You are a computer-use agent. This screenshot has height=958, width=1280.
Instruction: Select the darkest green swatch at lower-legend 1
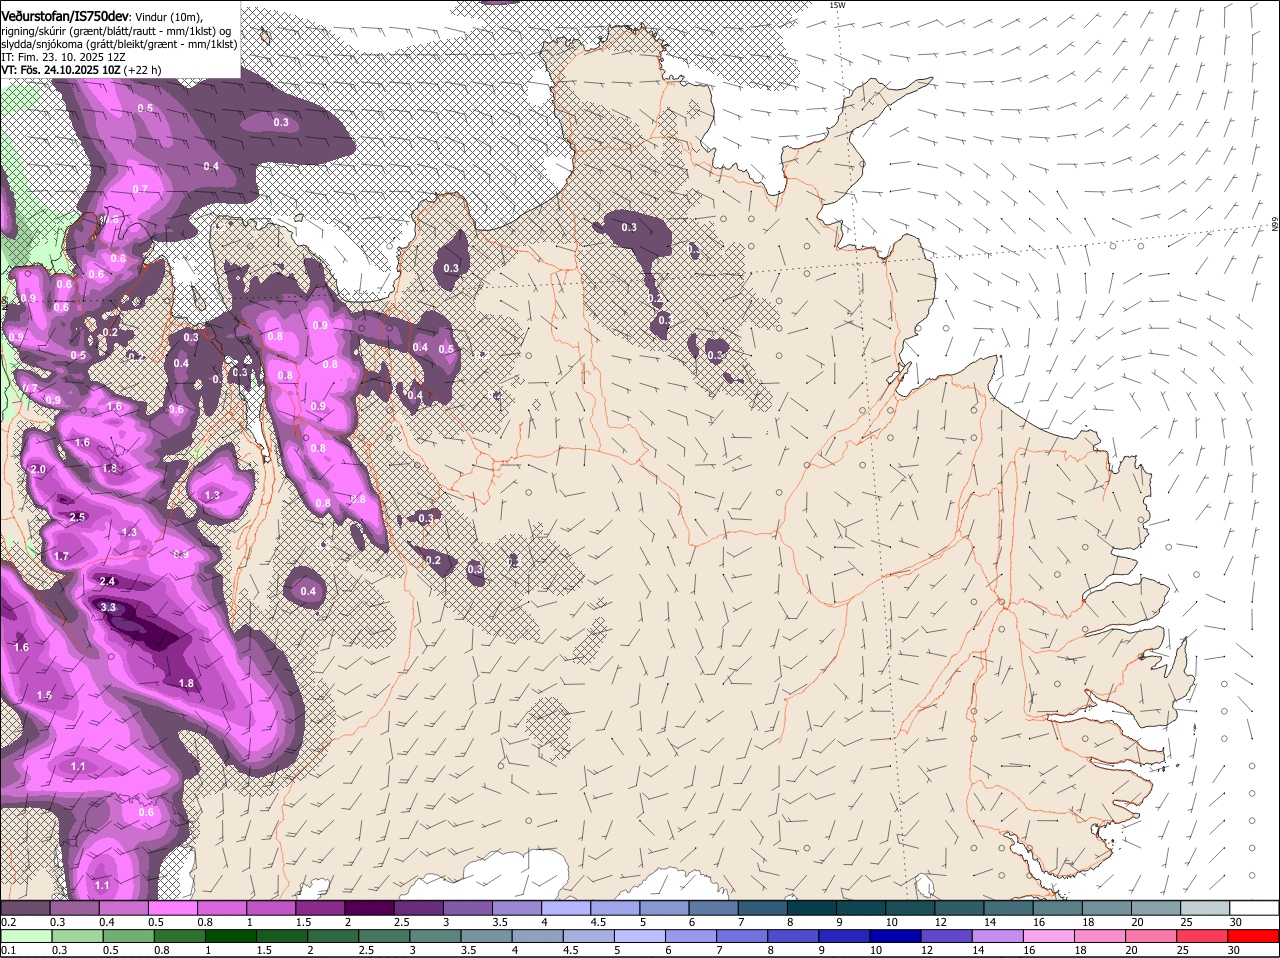point(231,937)
